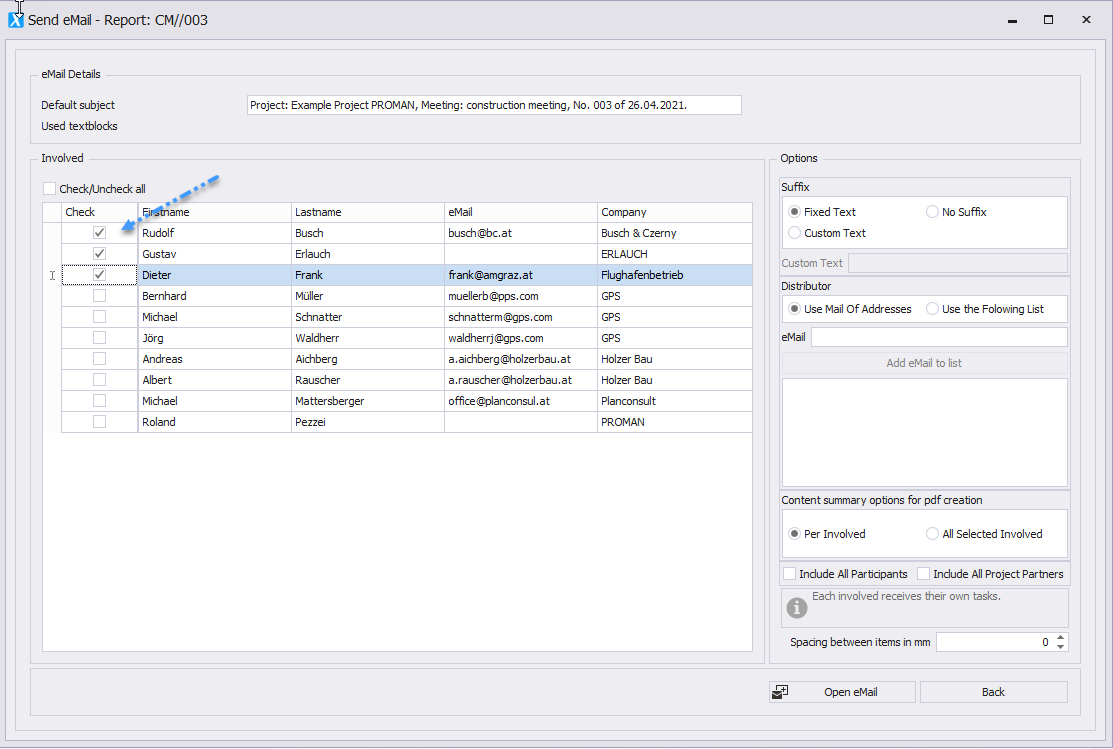
Task: Click the info icon beside tasks note
Action: click(x=796, y=608)
